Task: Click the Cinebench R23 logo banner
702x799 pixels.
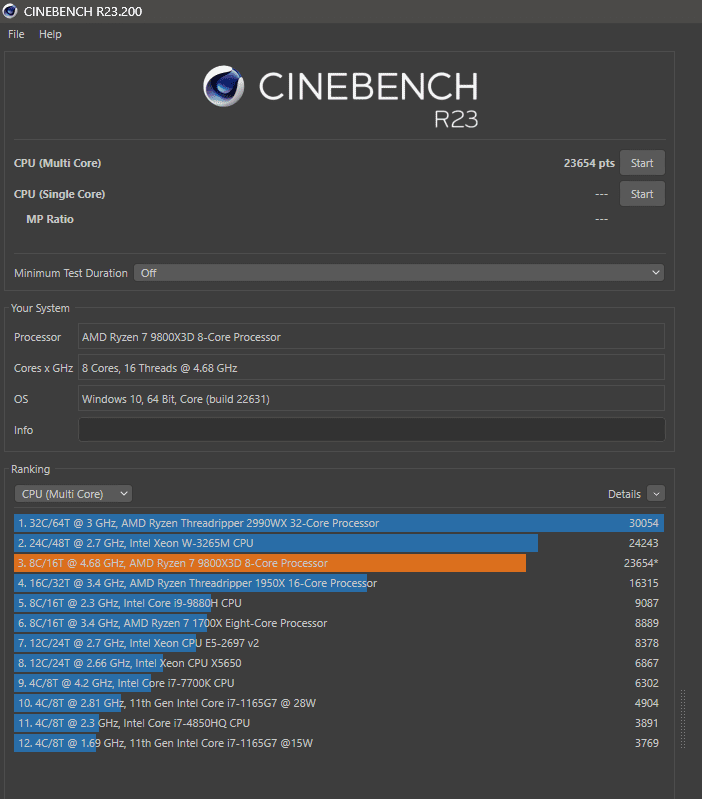Action: [340, 96]
